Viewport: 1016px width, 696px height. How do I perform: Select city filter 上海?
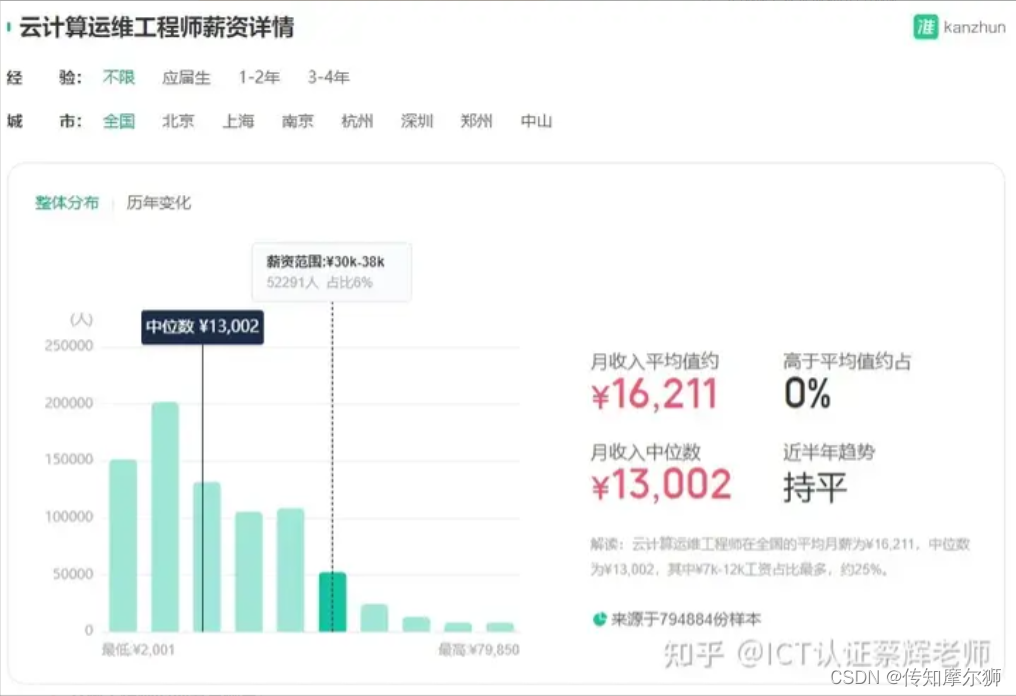pos(238,121)
